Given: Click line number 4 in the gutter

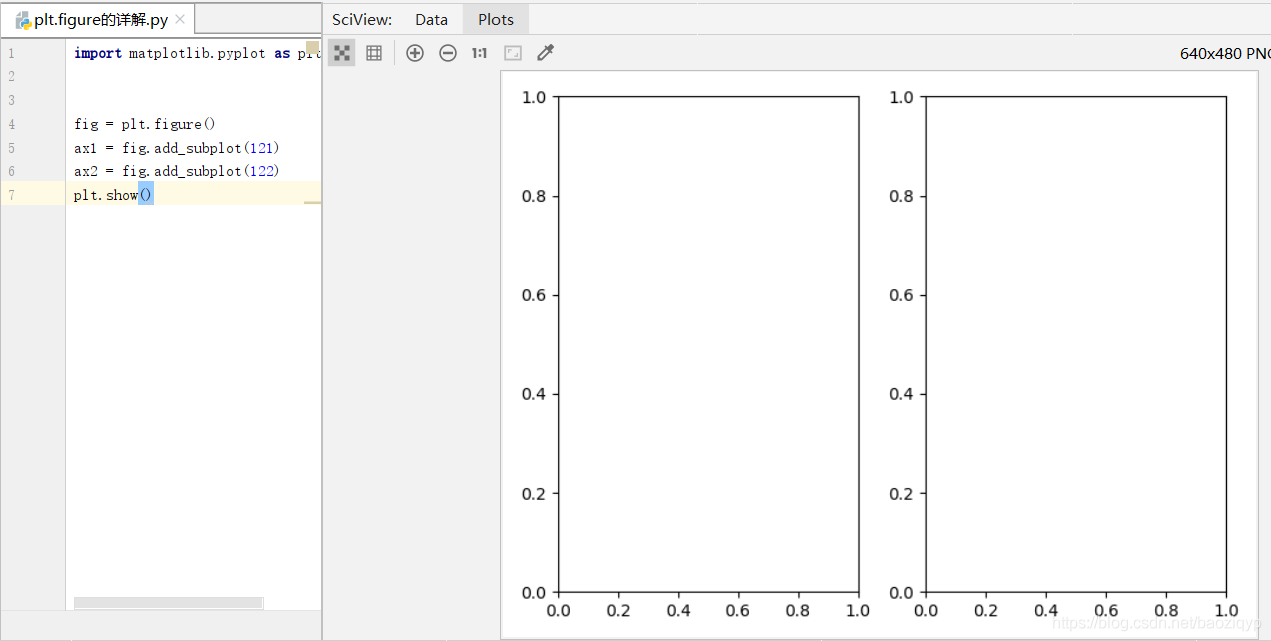Looking at the screenshot, I should coord(11,125).
